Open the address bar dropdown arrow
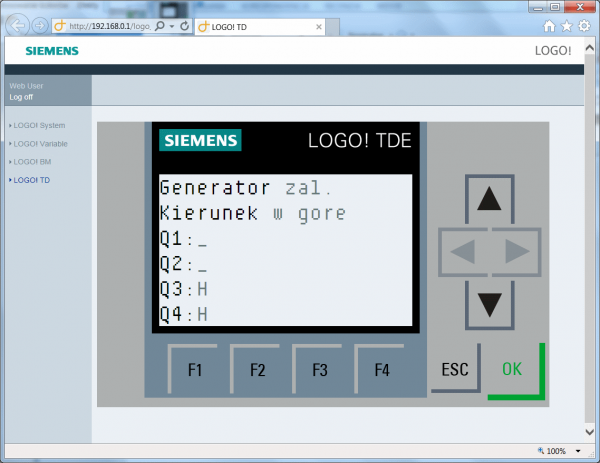 click(x=172, y=26)
